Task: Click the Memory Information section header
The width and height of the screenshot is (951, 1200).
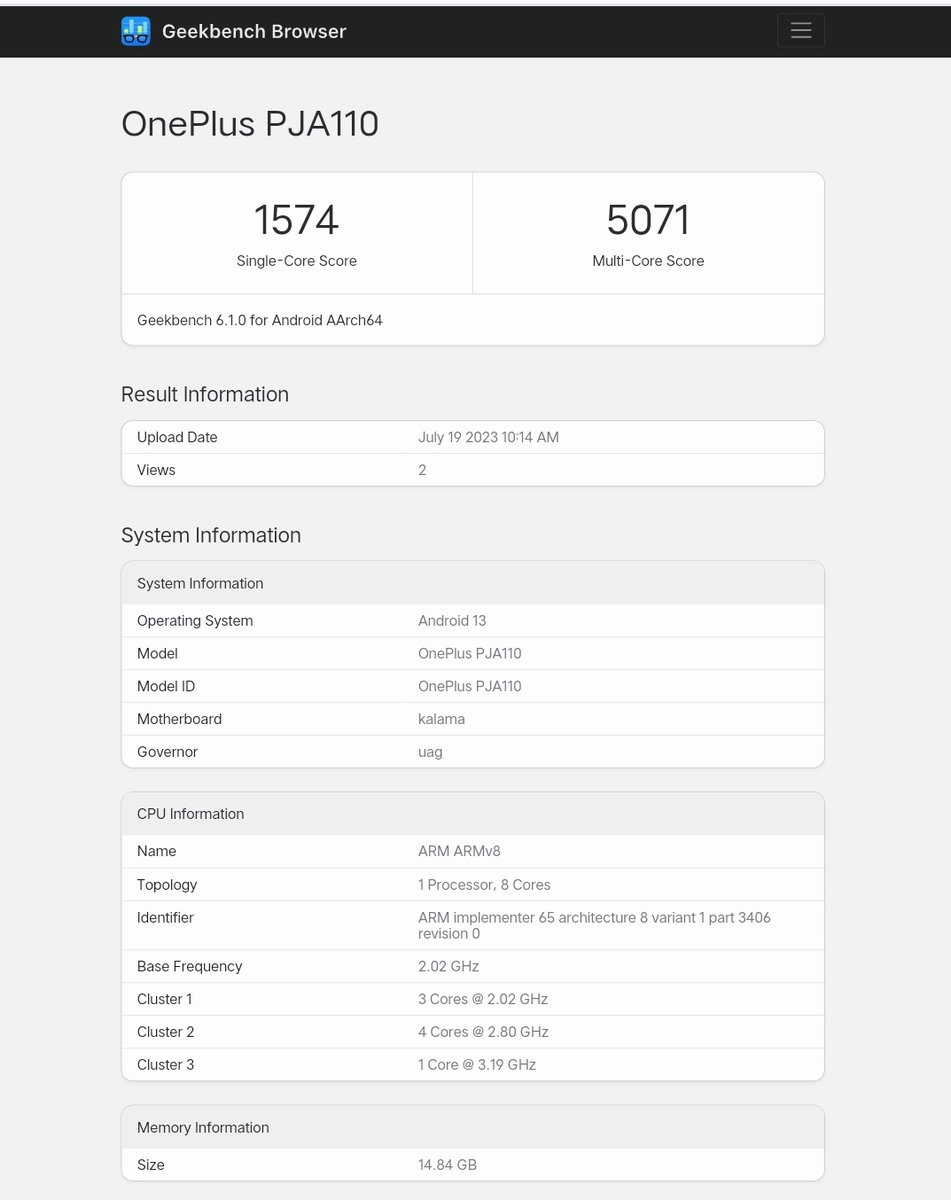Action: (202, 1127)
